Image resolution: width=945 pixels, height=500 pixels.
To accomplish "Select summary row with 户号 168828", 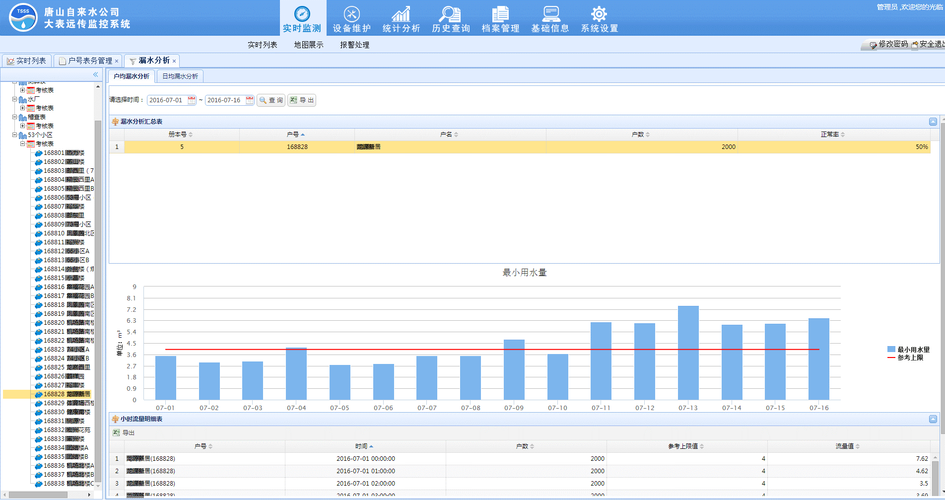I will pyautogui.click(x=520, y=147).
